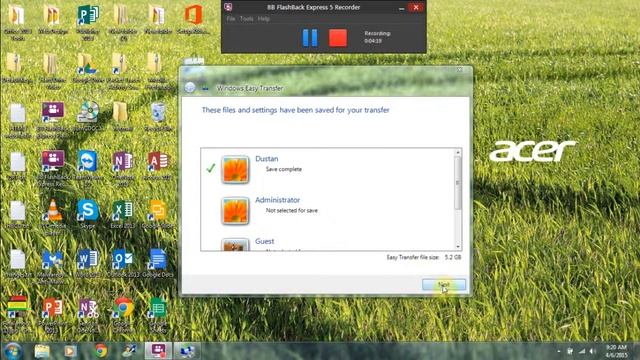
Task: Click the Next button in Easy Transfer
Action: coord(444,284)
